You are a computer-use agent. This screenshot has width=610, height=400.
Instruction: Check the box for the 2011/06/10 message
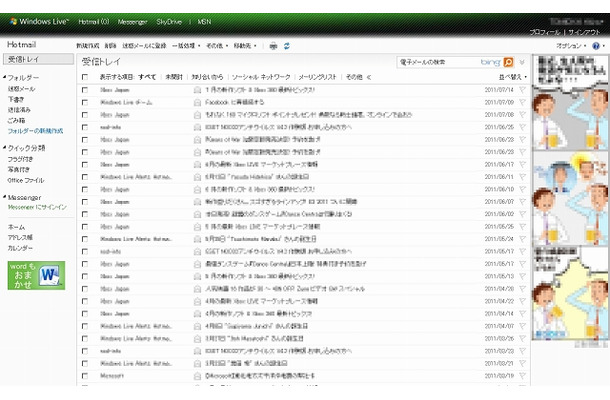click(85, 189)
